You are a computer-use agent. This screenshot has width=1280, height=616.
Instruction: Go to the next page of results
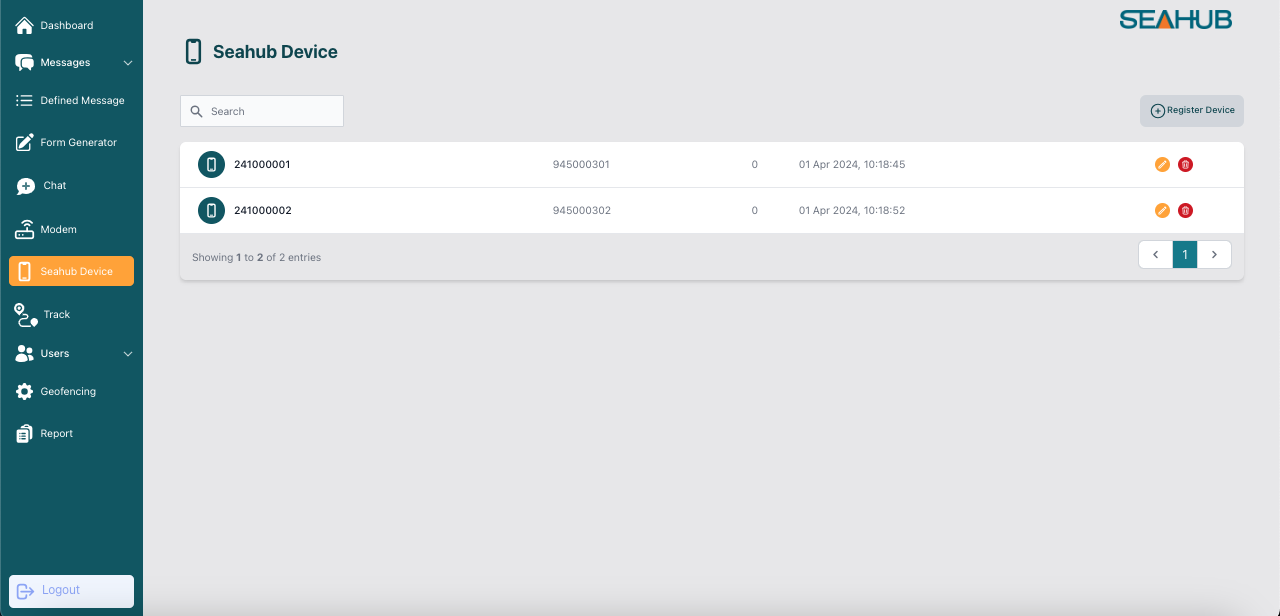(1214, 255)
